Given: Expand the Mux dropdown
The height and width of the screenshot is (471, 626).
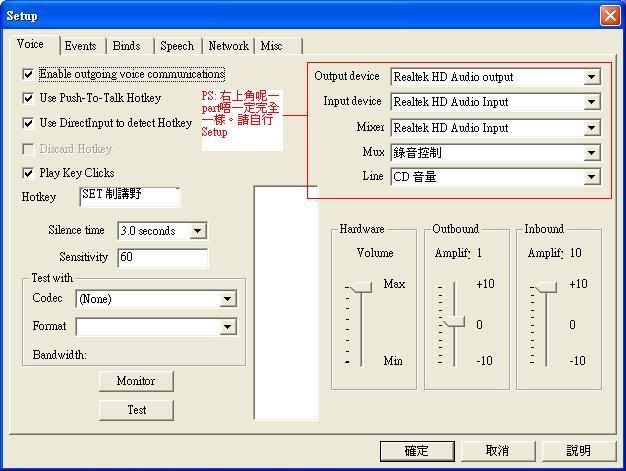Looking at the screenshot, I should [591, 153].
